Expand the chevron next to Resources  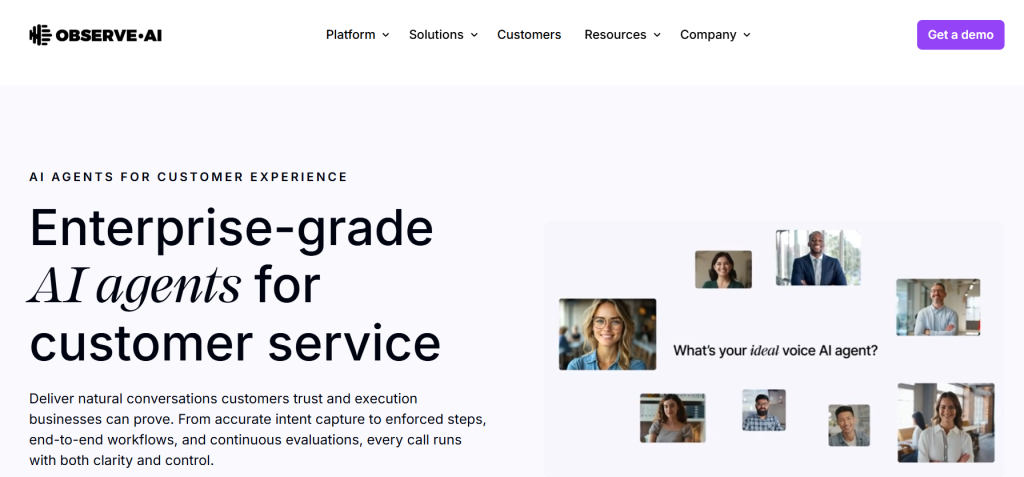(x=657, y=35)
